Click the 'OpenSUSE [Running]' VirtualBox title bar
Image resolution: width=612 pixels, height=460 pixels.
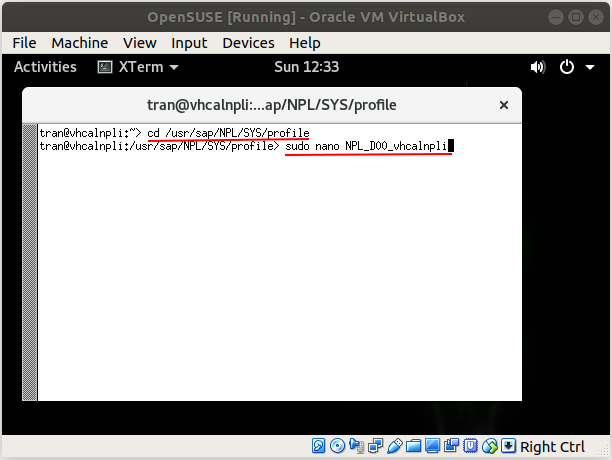tap(306, 17)
